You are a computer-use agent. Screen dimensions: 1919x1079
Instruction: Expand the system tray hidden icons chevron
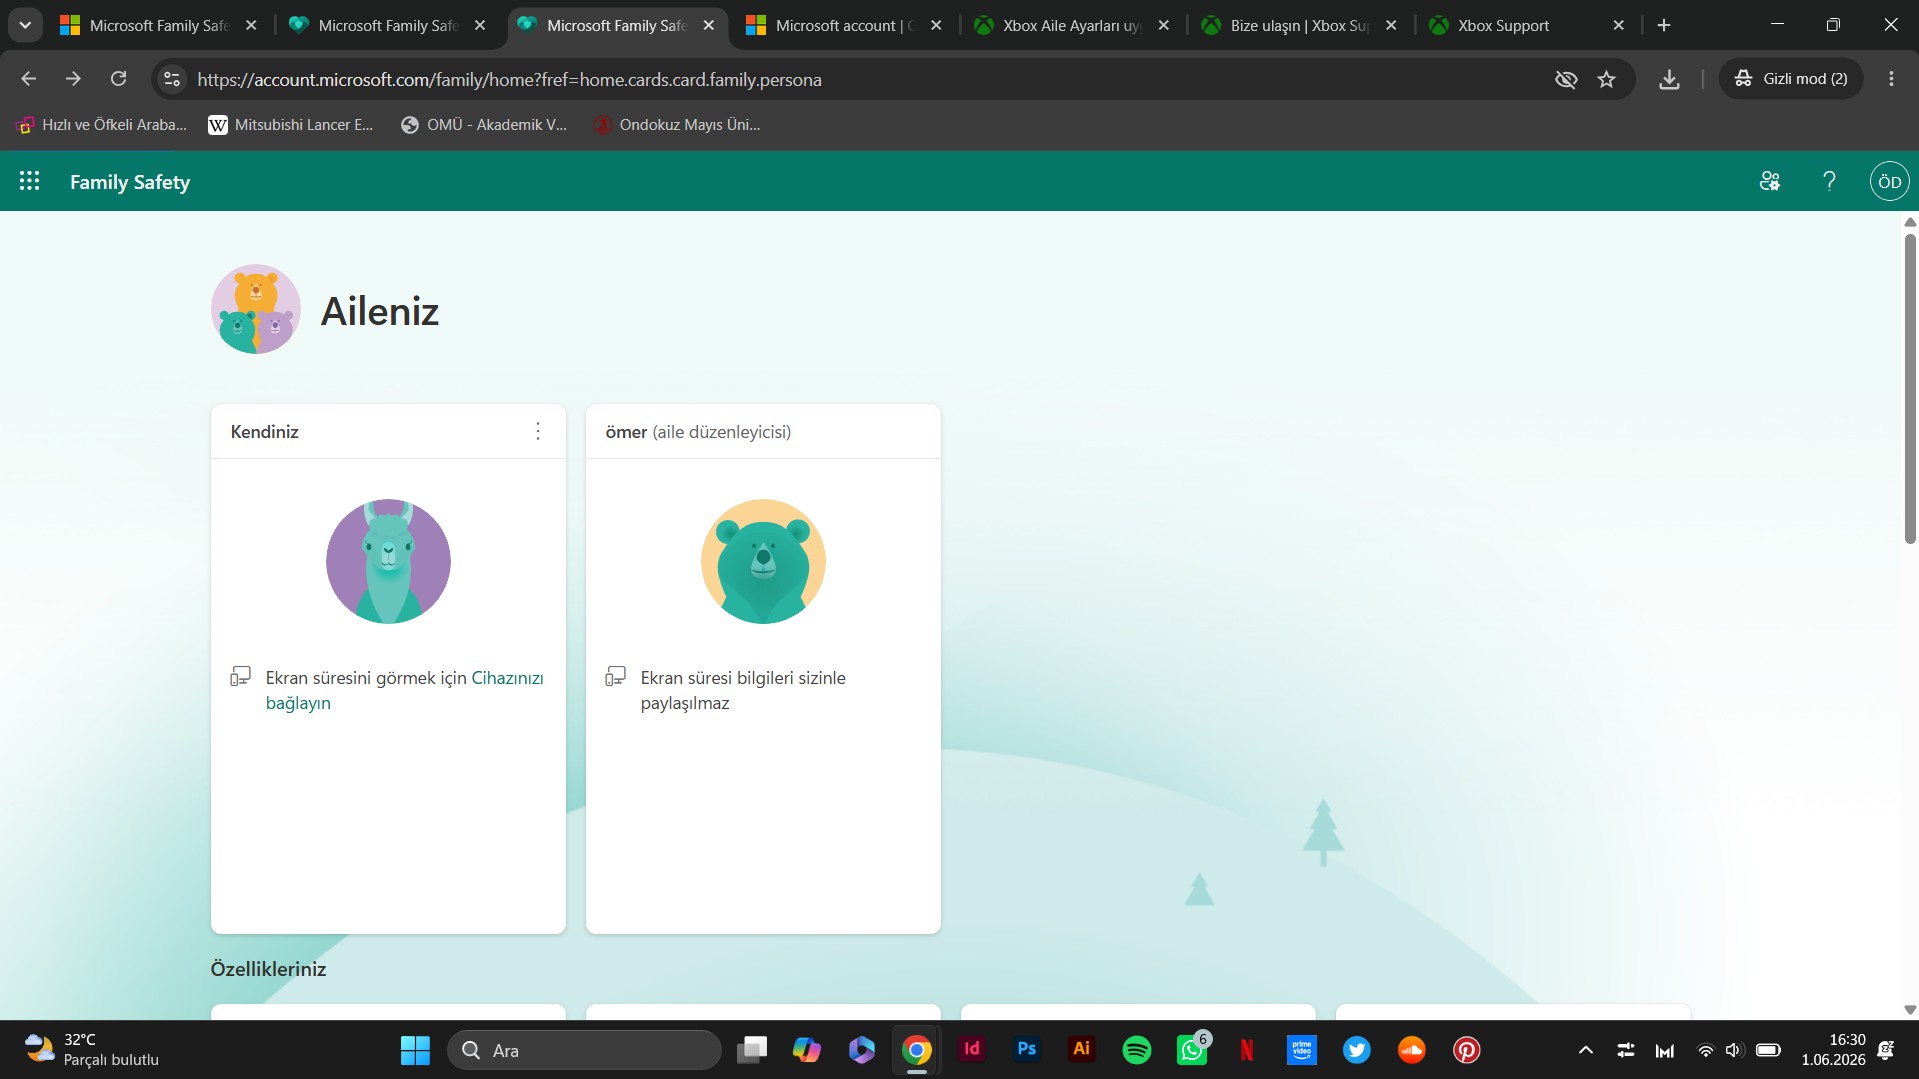pos(1585,1050)
